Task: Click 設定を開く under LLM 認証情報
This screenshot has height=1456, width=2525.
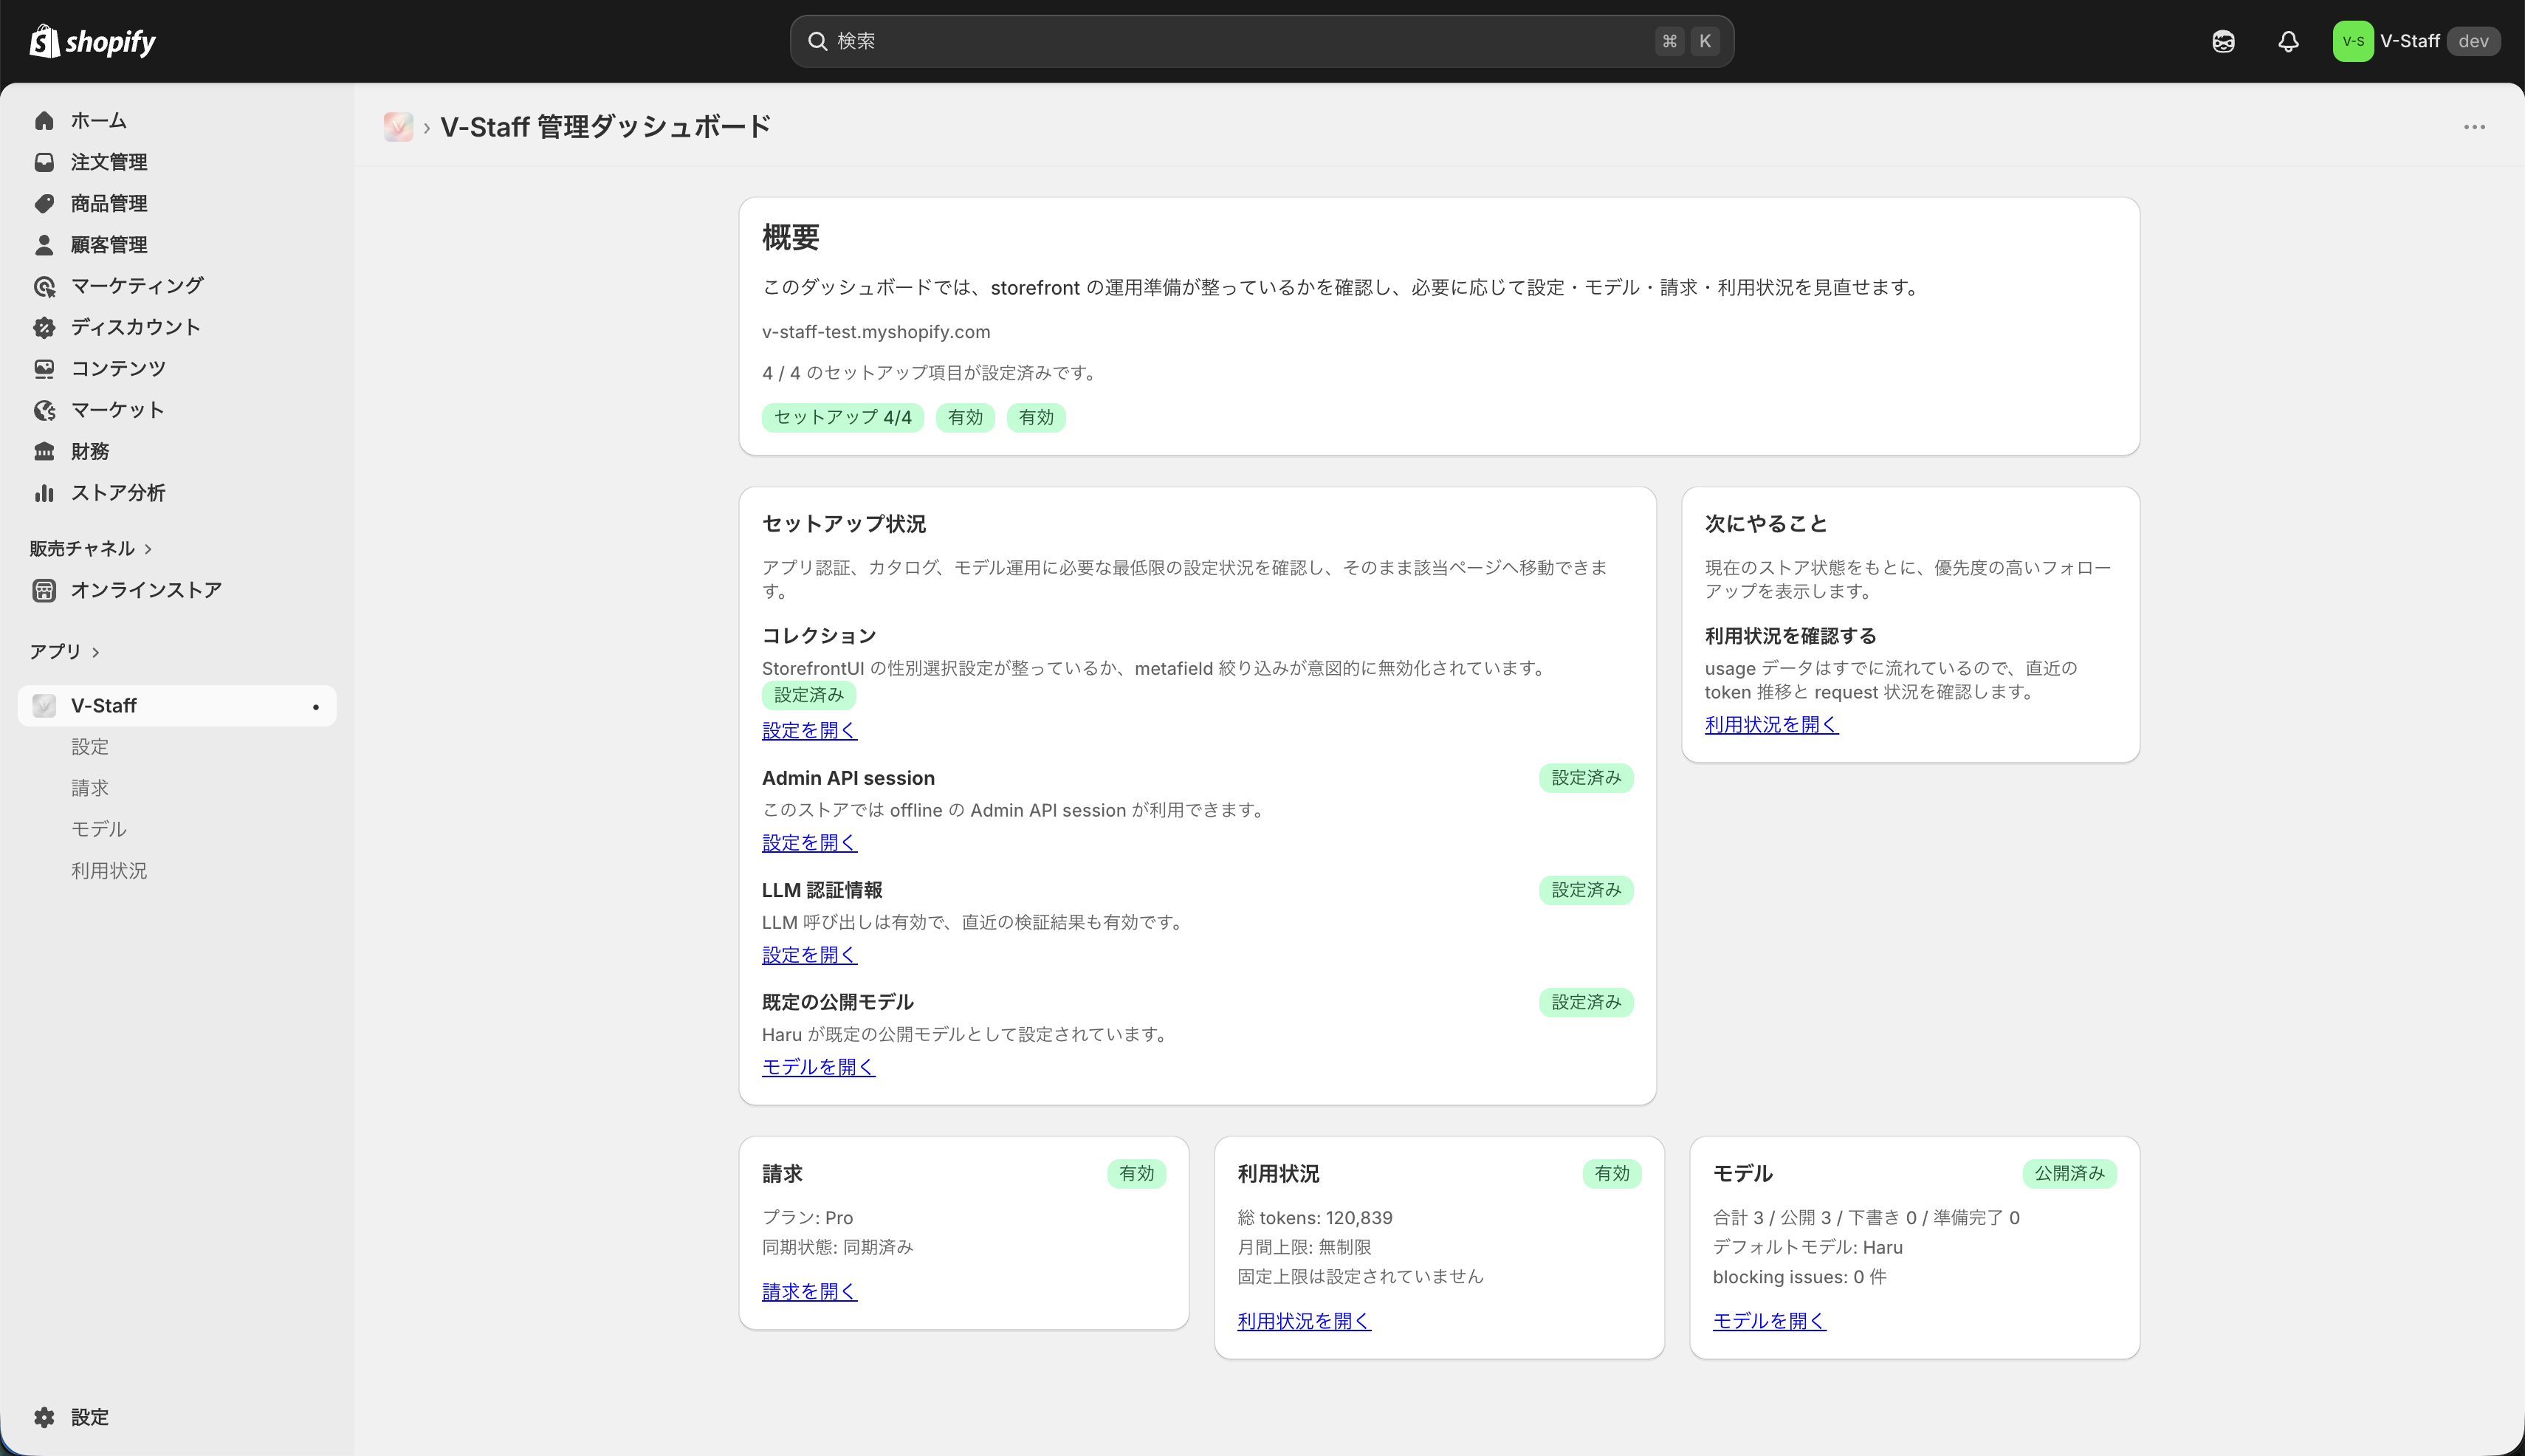Action: (x=809, y=955)
